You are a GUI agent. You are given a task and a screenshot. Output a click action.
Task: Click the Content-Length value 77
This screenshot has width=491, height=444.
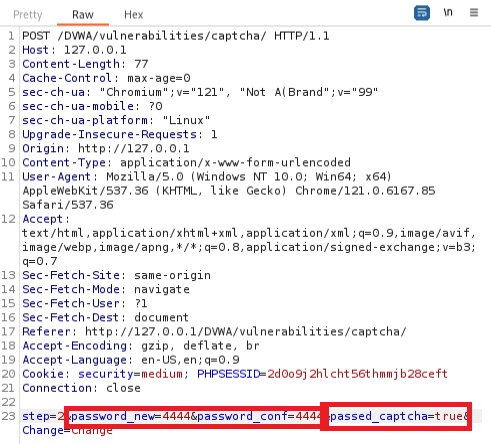pos(141,64)
